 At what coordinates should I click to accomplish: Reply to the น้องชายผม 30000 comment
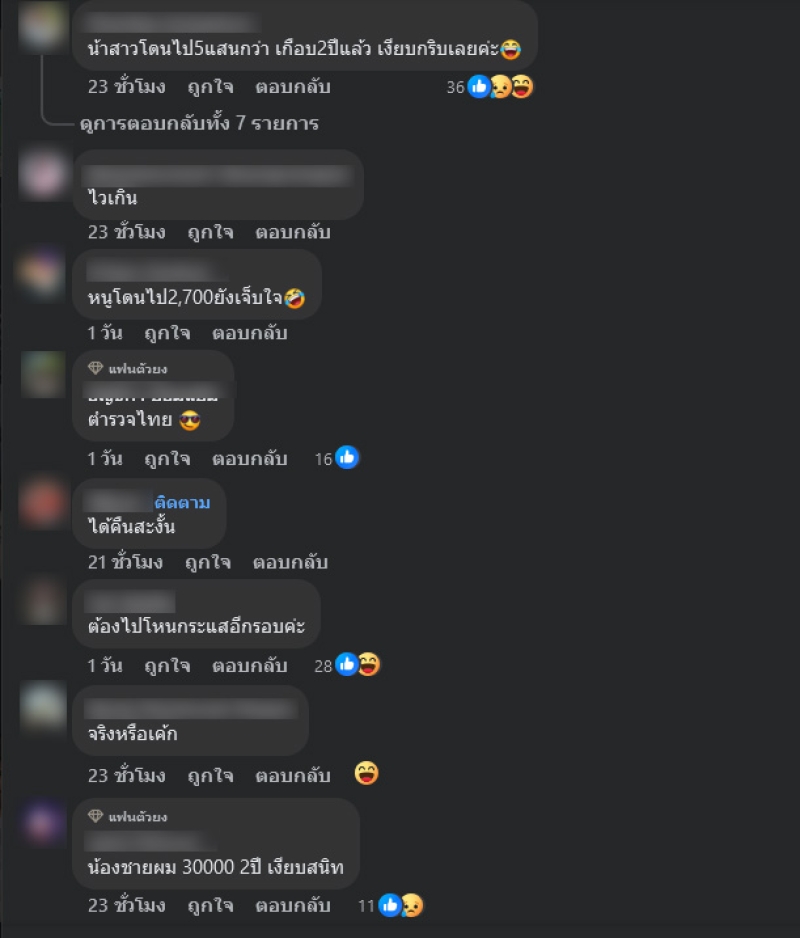[x=293, y=906]
